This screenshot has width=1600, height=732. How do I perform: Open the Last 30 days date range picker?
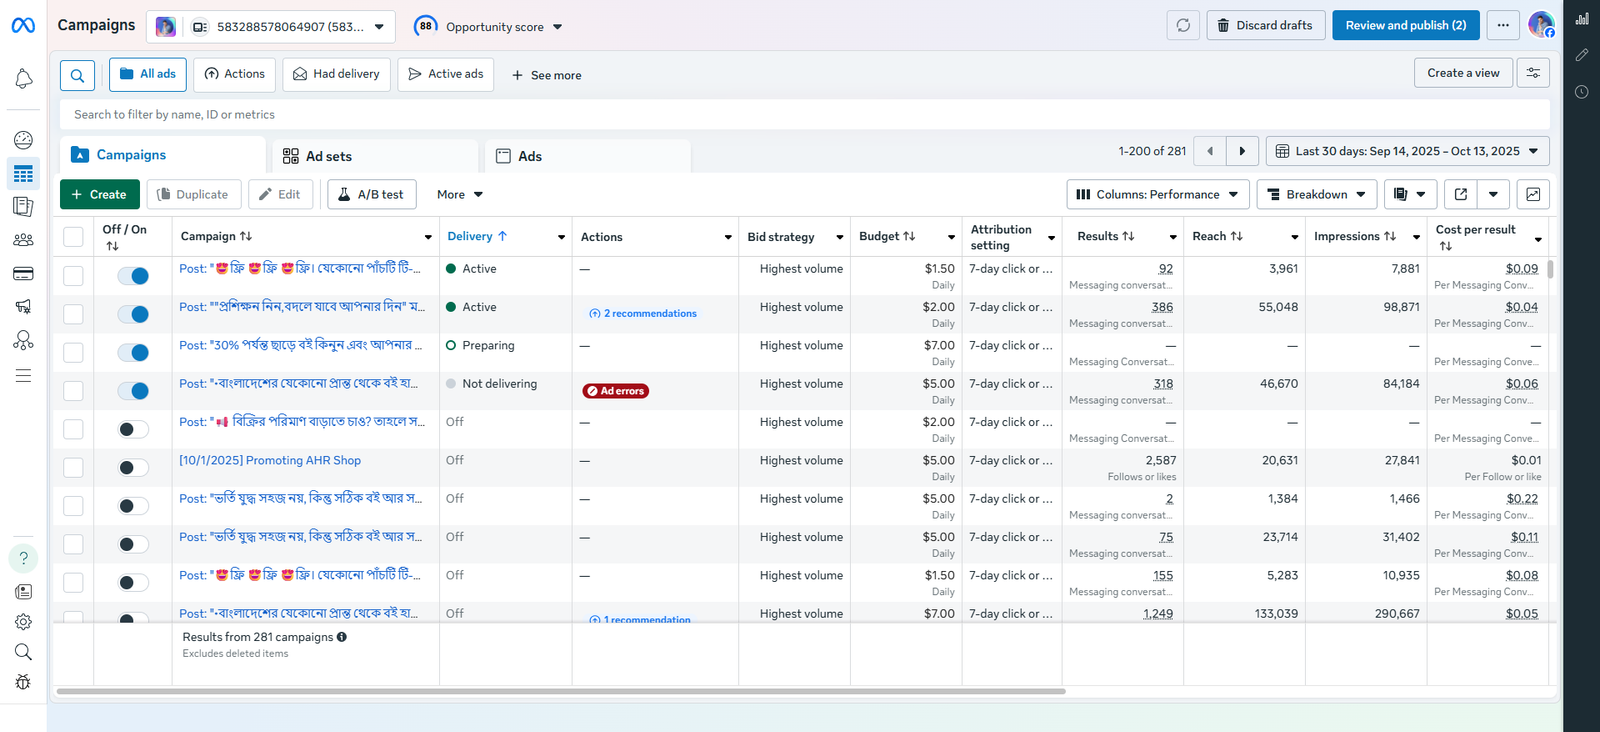point(1407,151)
